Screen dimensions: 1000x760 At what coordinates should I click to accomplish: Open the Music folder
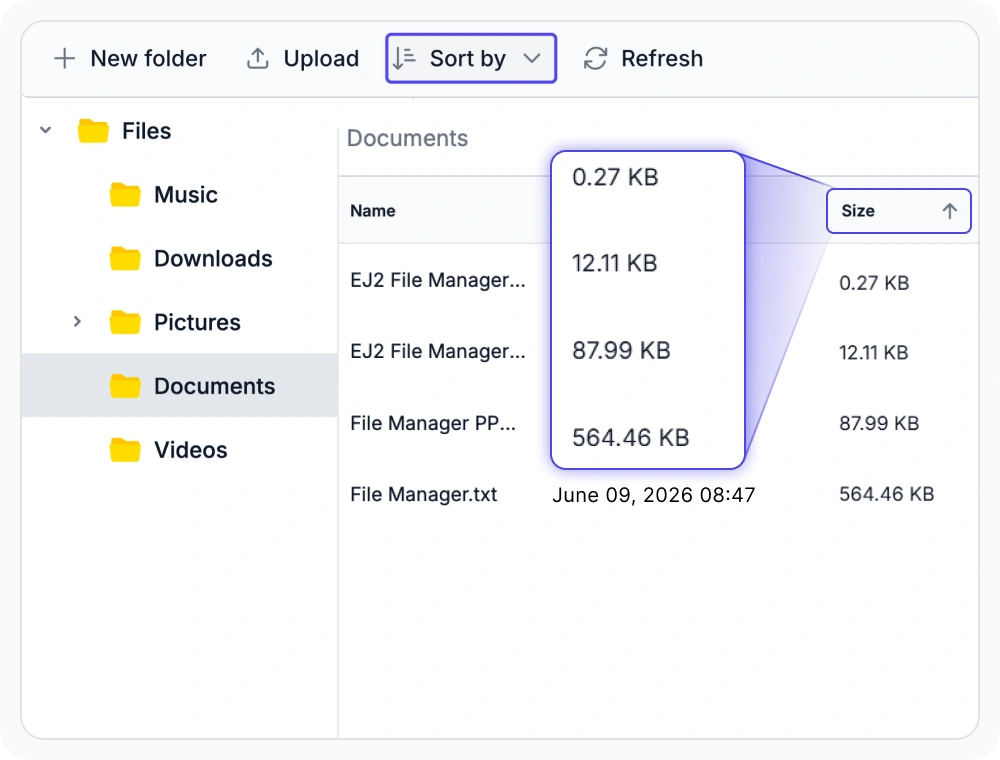[186, 194]
